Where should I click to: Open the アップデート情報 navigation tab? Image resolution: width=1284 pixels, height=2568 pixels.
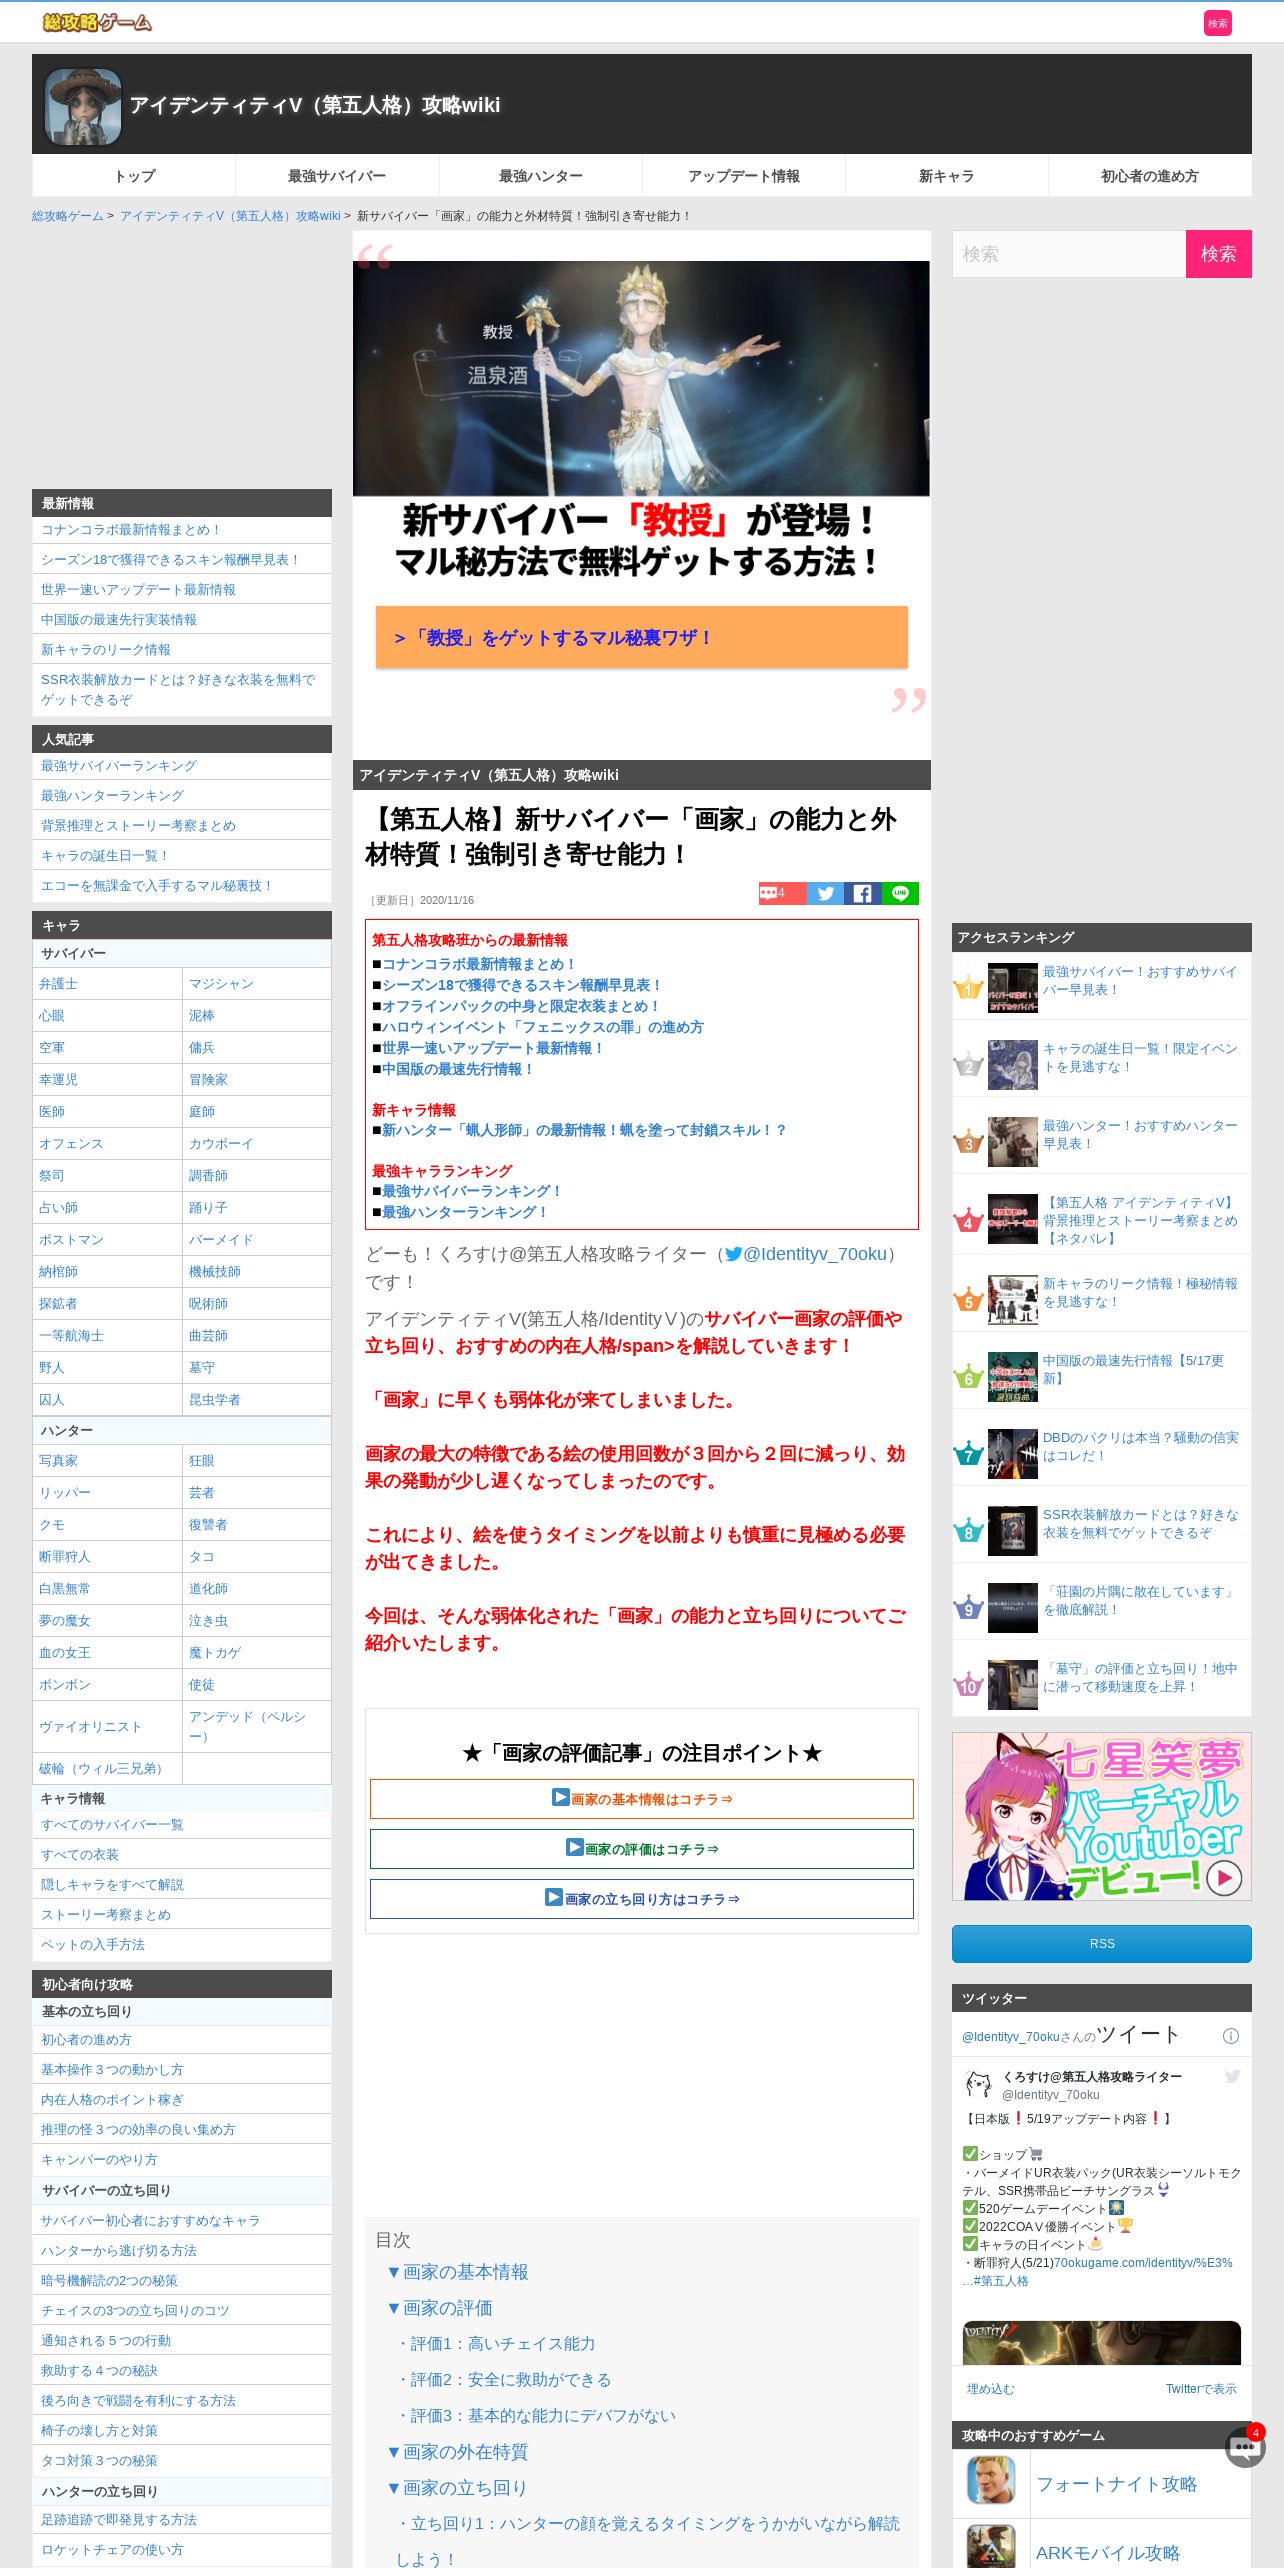(x=743, y=176)
